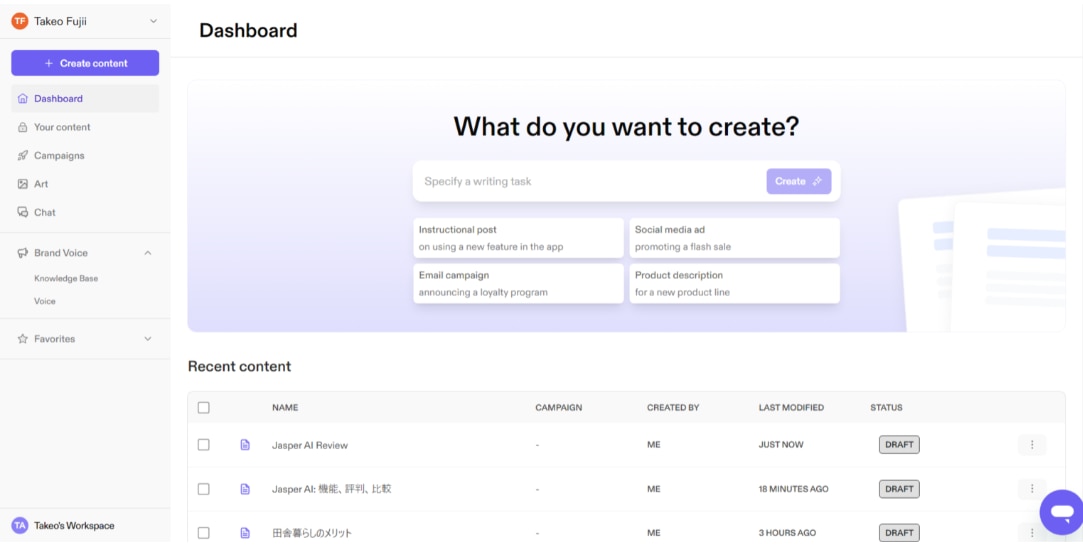Toggle the select-all checkbox in table header
The width and height of the screenshot is (1083, 558).
[x=204, y=407]
